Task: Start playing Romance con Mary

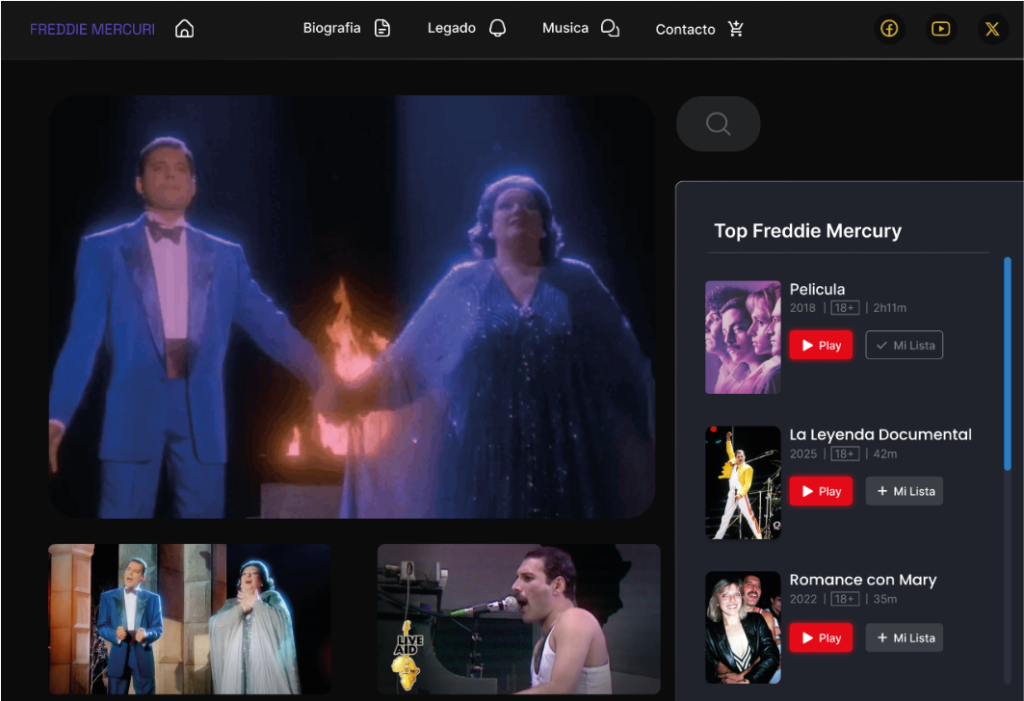Action: click(x=821, y=638)
